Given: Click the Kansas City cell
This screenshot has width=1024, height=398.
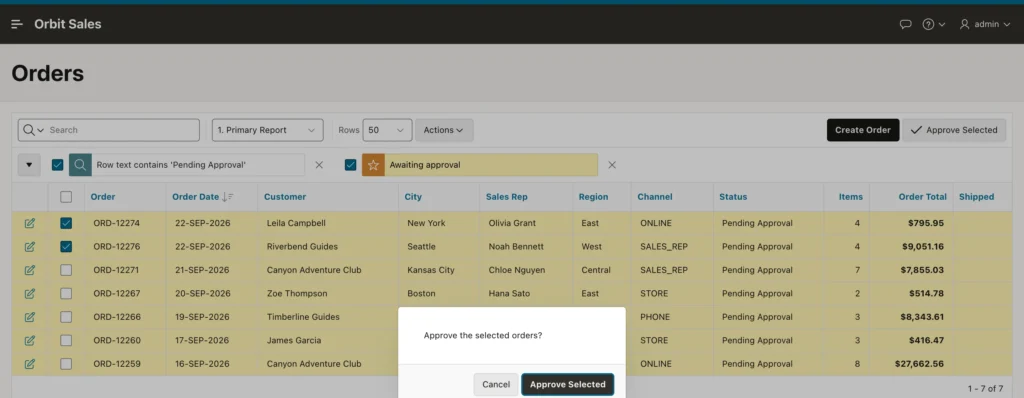Looking at the screenshot, I should point(431,270).
